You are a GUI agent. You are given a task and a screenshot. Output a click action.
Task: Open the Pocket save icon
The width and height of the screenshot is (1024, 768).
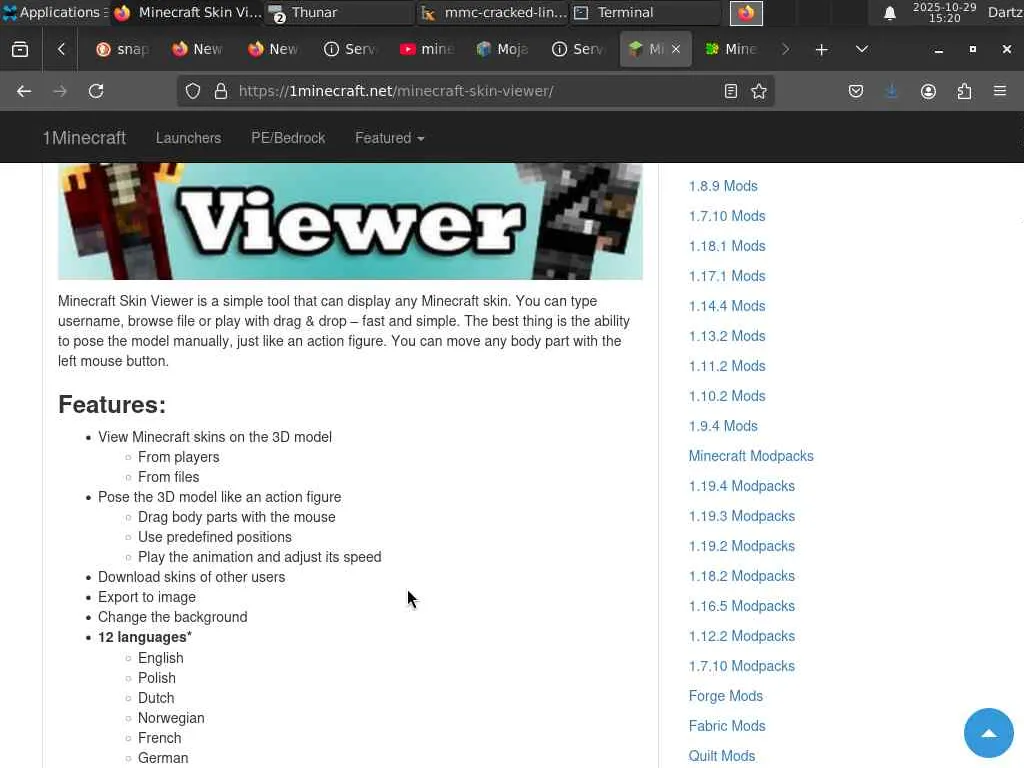click(x=856, y=91)
